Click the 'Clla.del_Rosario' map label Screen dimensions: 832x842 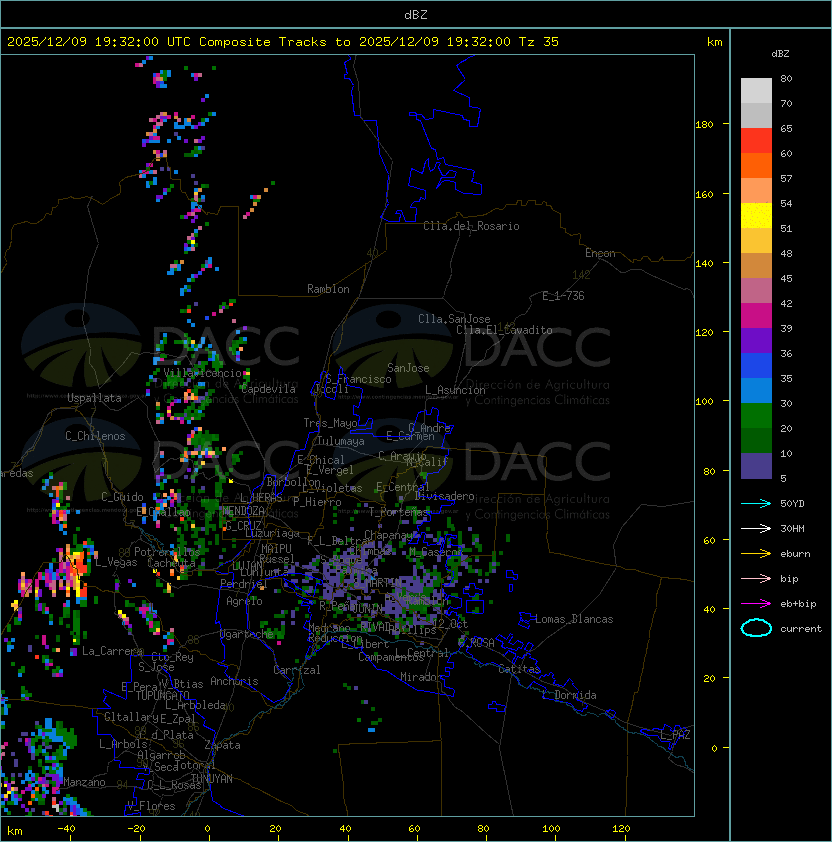(471, 226)
